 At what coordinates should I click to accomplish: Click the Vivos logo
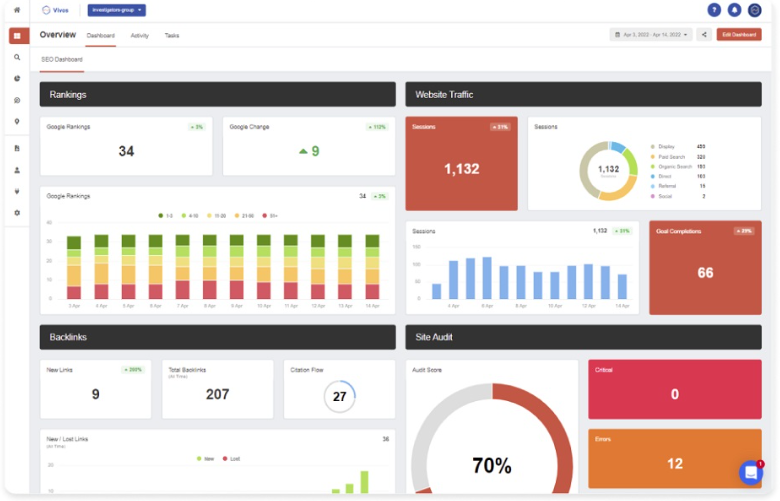pos(55,10)
